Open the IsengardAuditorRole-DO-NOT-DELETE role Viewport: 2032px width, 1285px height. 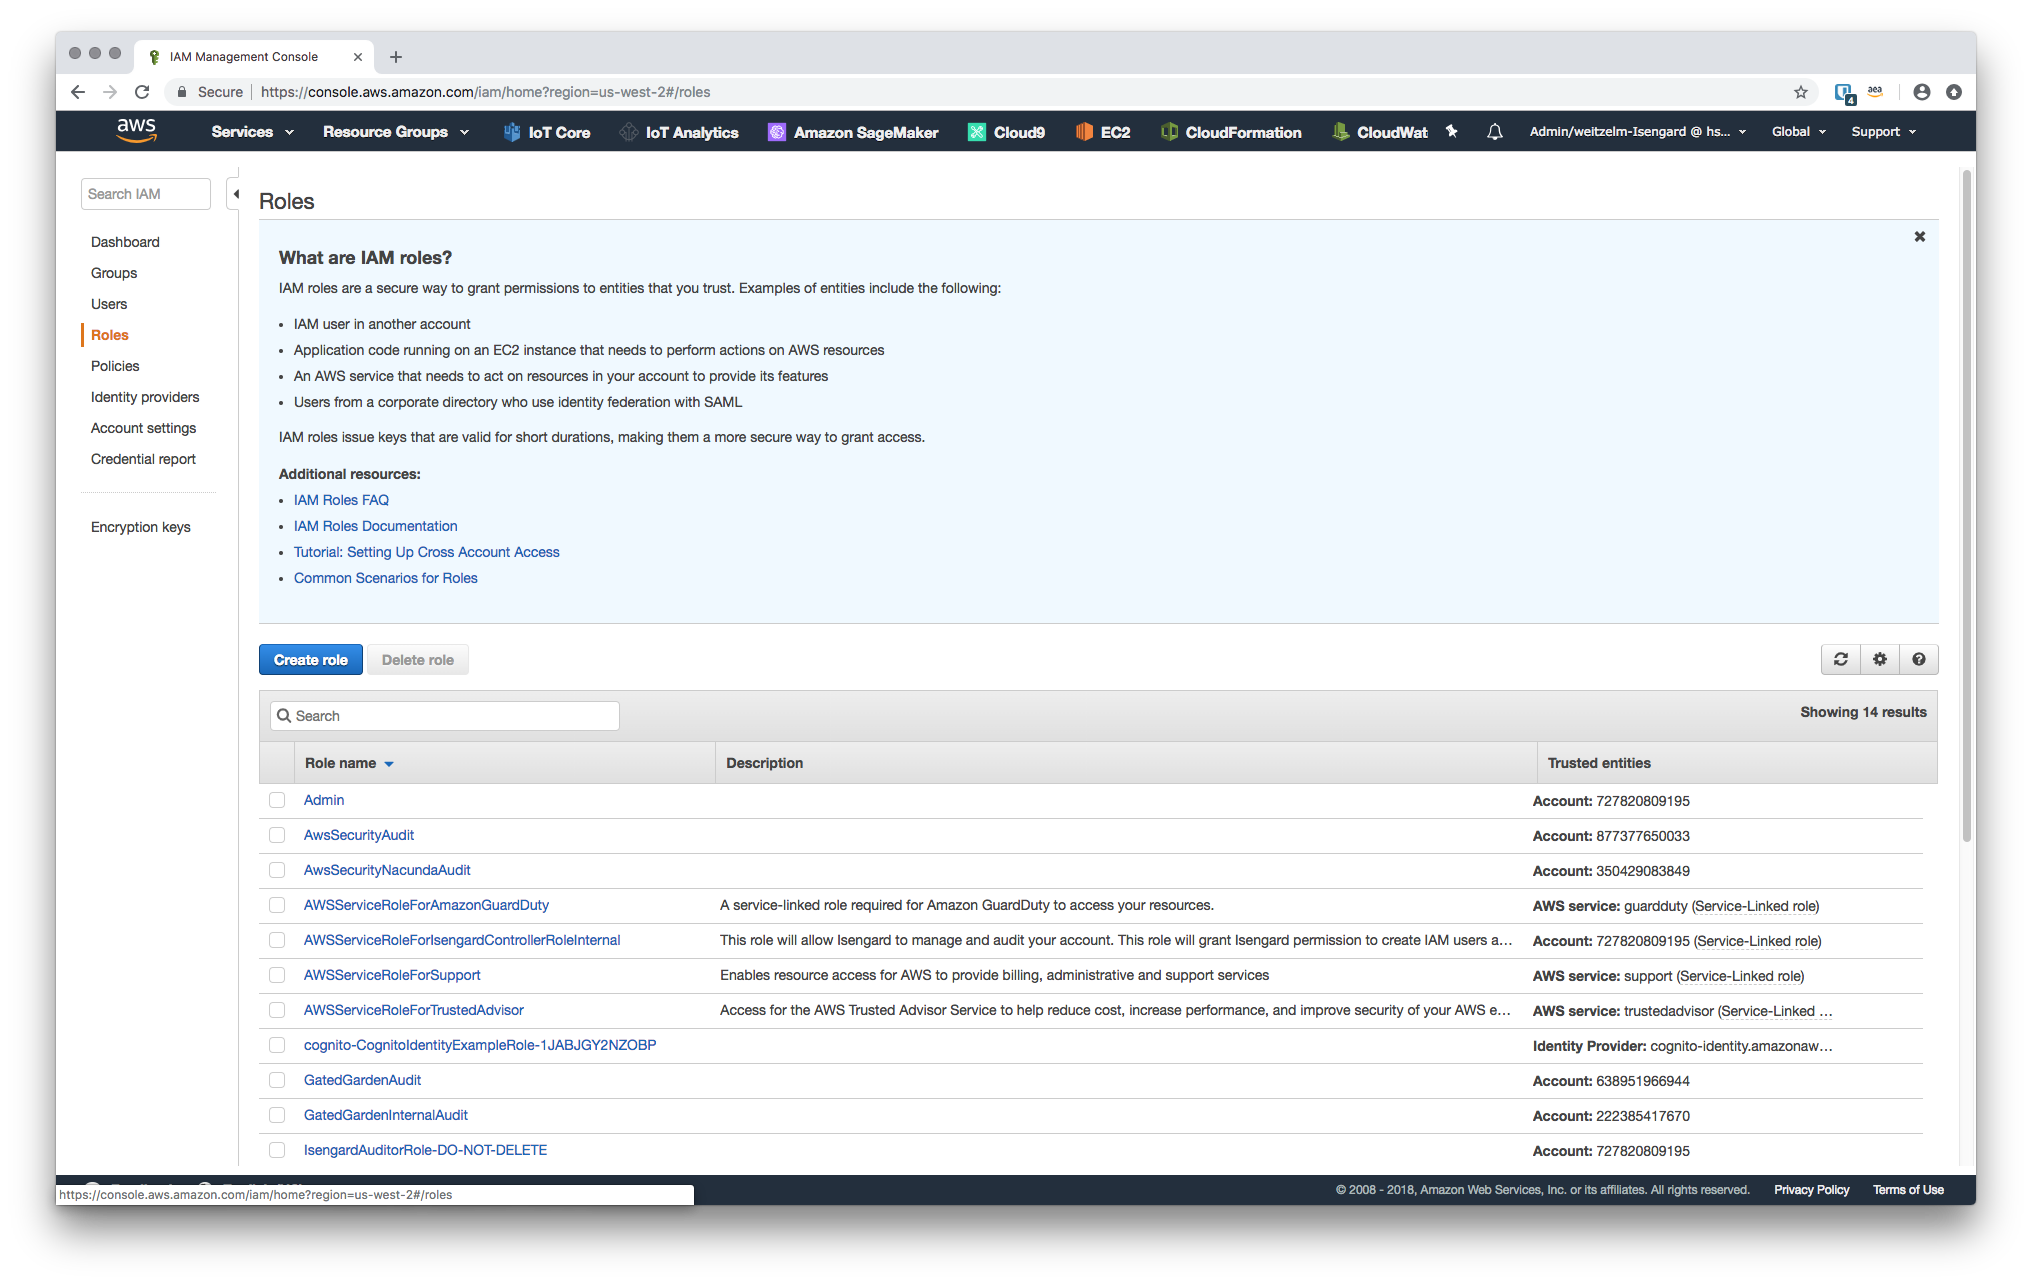click(425, 1150)
